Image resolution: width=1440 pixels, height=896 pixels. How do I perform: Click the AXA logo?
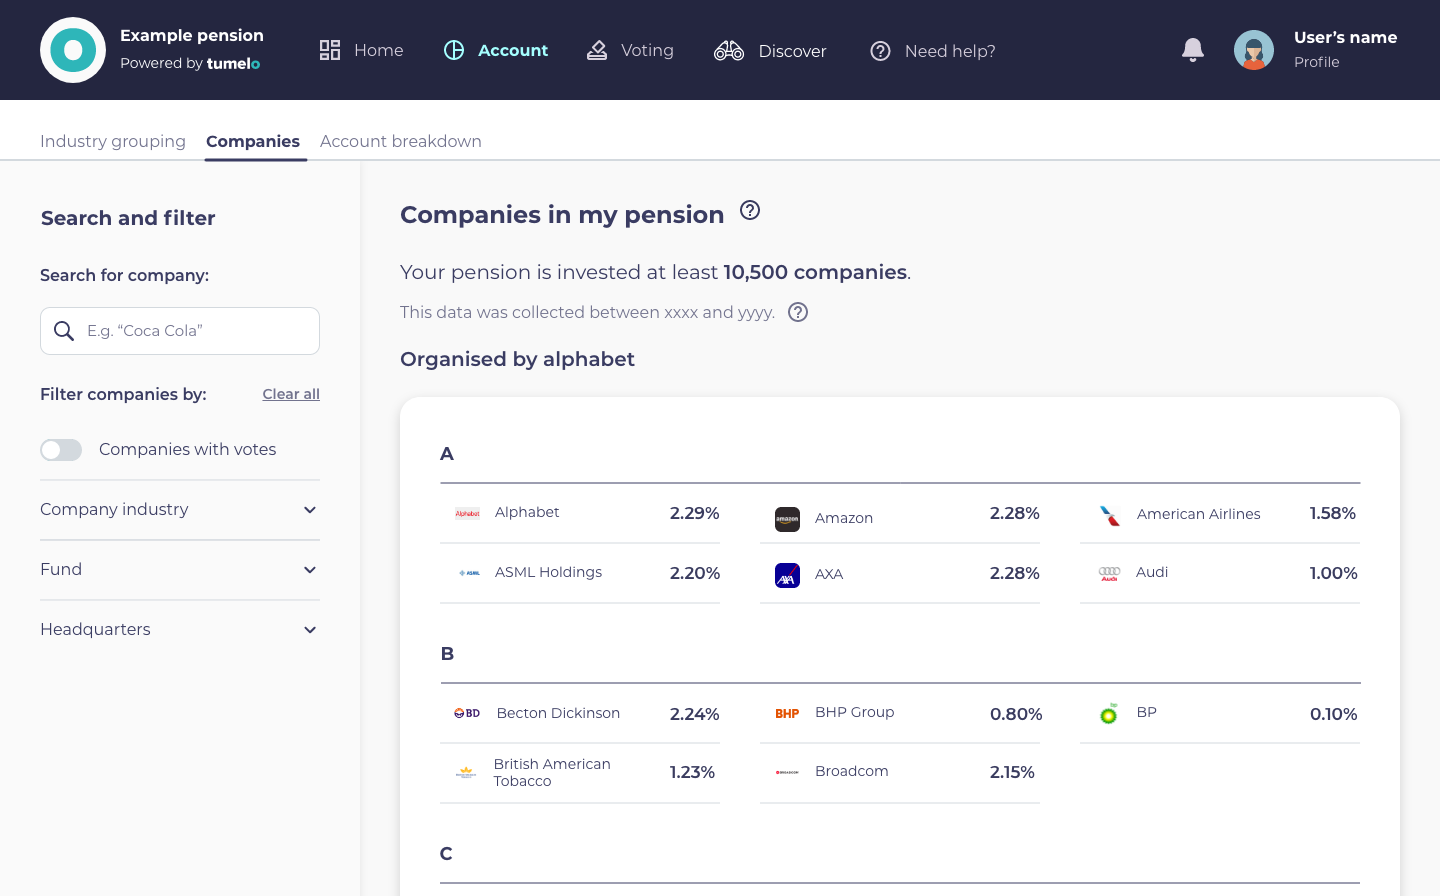(788, 575)
